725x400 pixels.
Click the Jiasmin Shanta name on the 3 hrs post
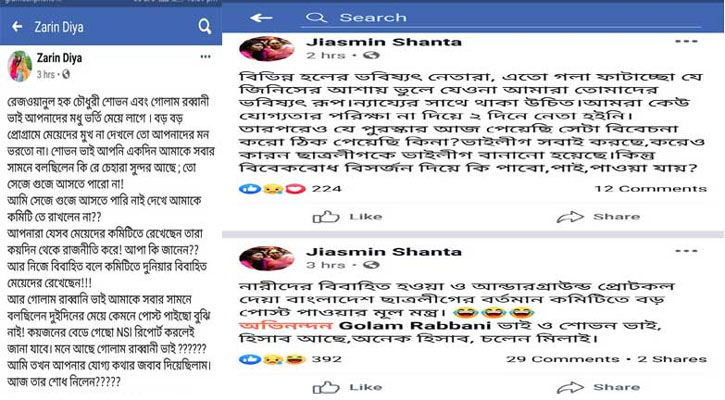[x=384, y=252]
